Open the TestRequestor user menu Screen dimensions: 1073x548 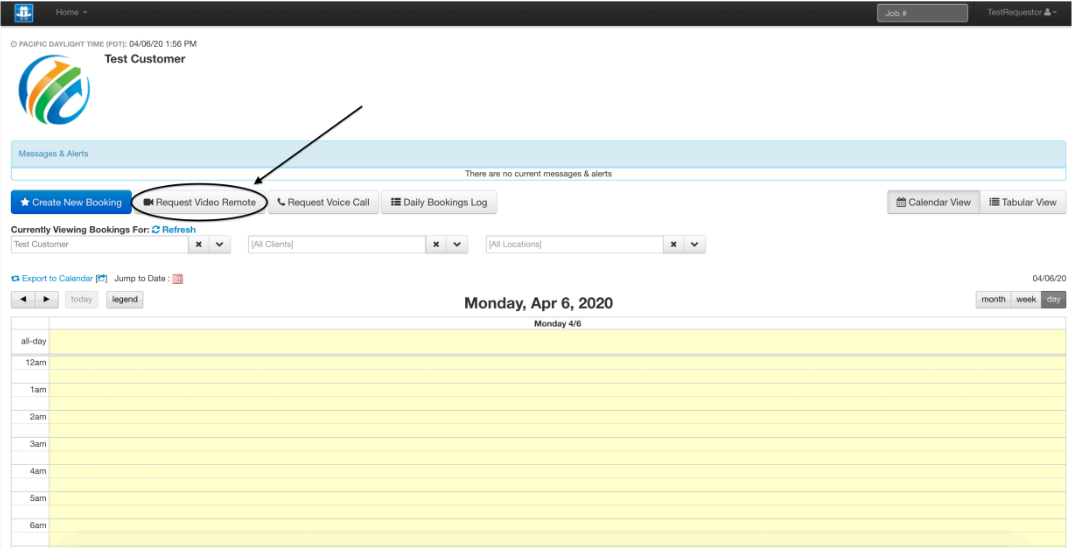click(1021, 12)
